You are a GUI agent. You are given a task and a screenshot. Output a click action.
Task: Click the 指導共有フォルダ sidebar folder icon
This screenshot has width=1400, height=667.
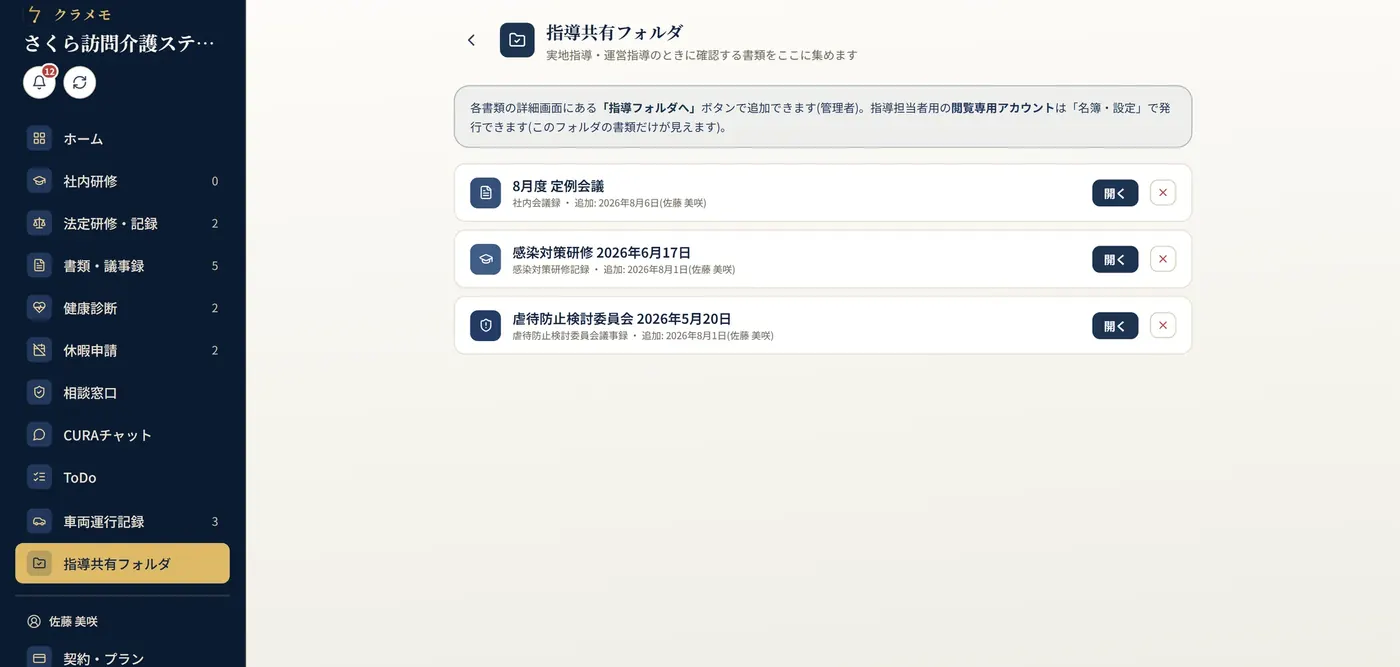point(39,563)
